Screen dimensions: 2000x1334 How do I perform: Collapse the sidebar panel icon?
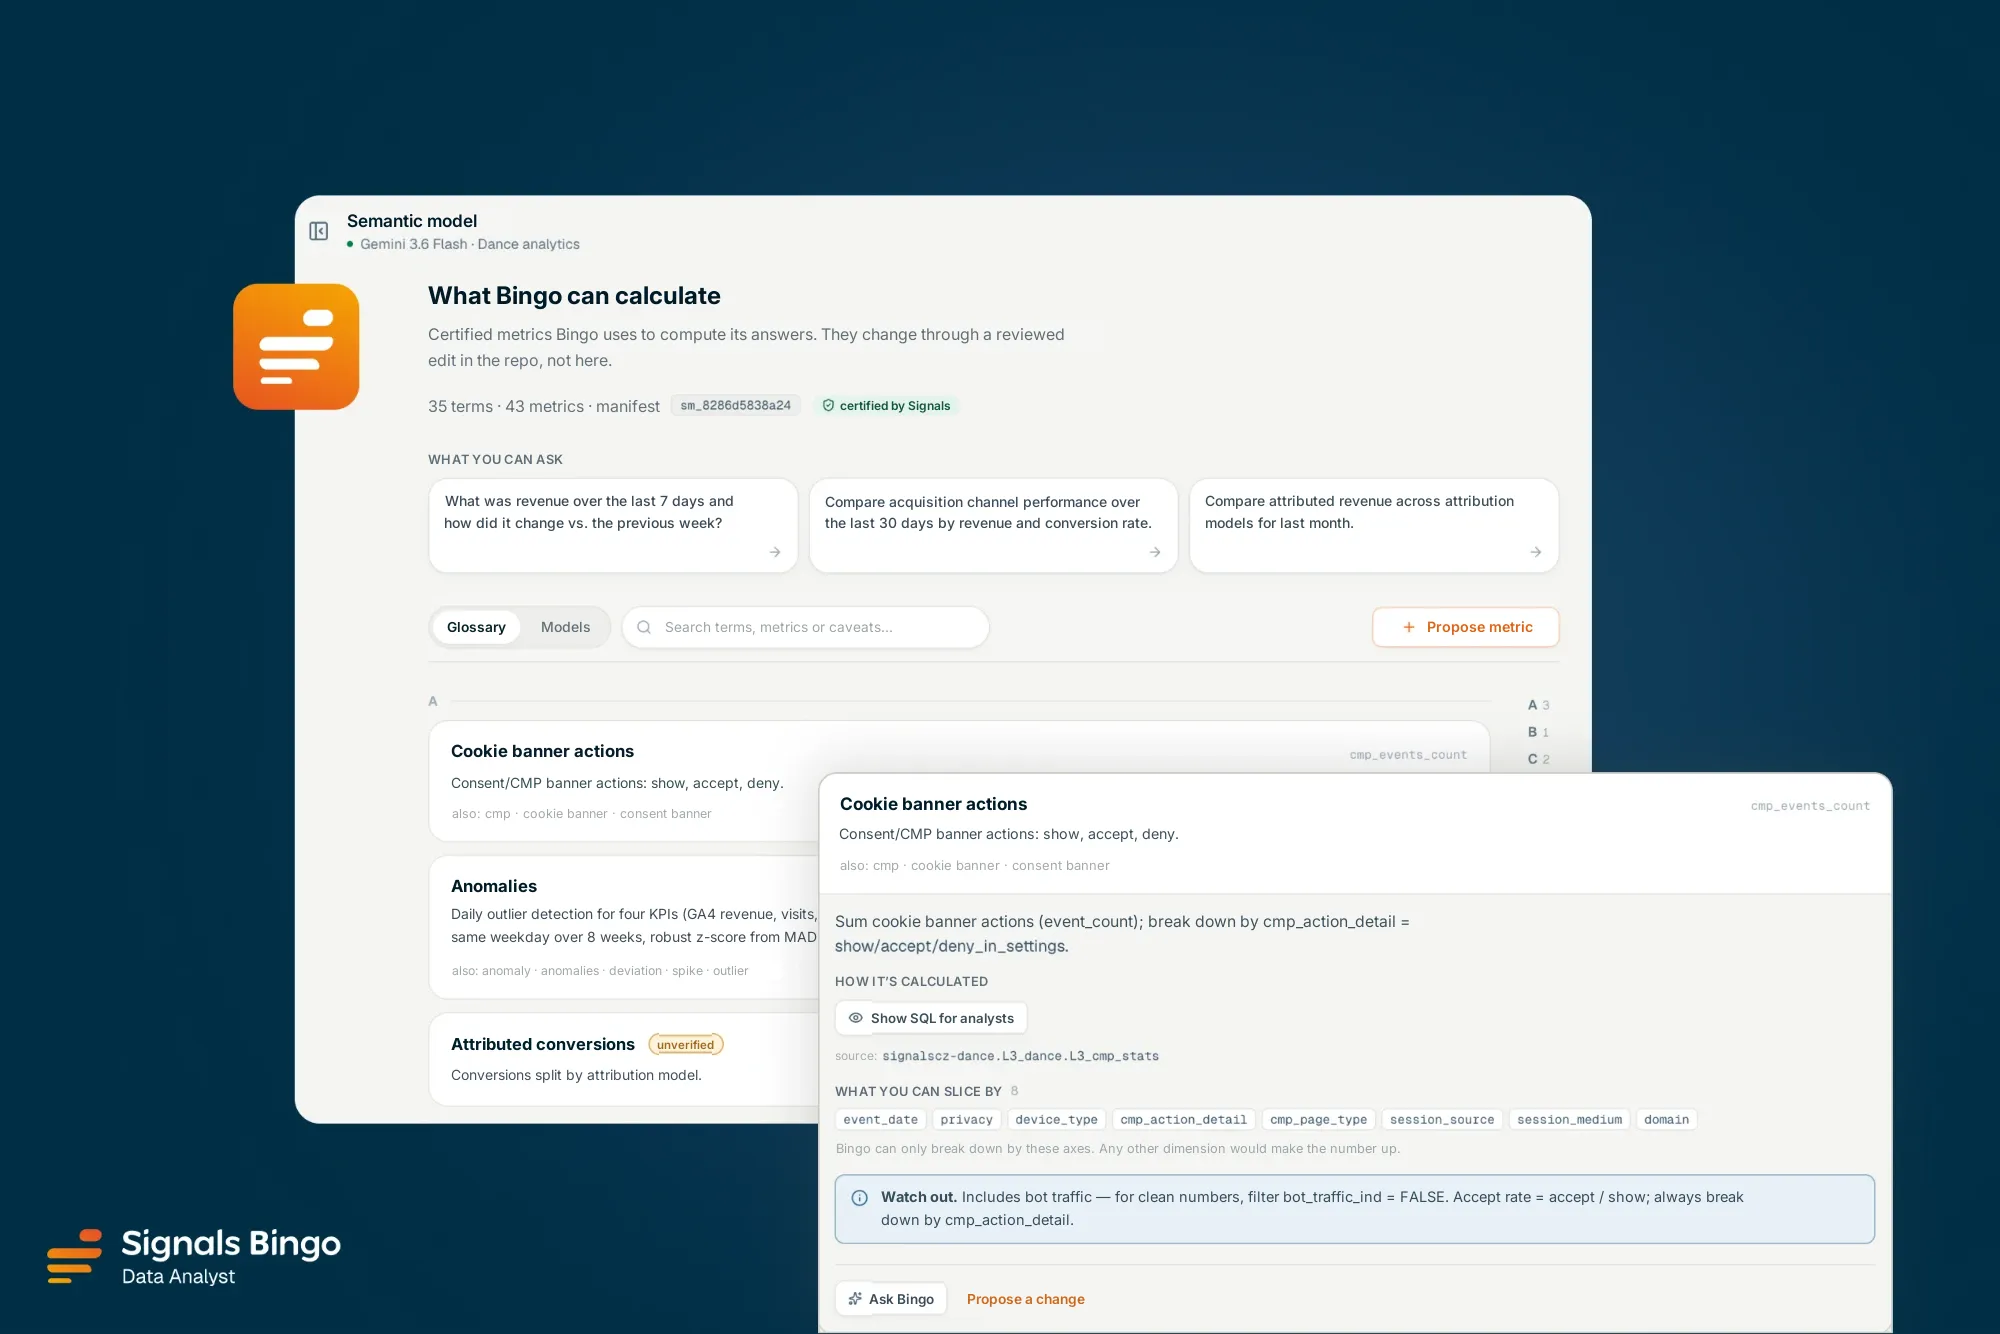click(x=318, y=231)
